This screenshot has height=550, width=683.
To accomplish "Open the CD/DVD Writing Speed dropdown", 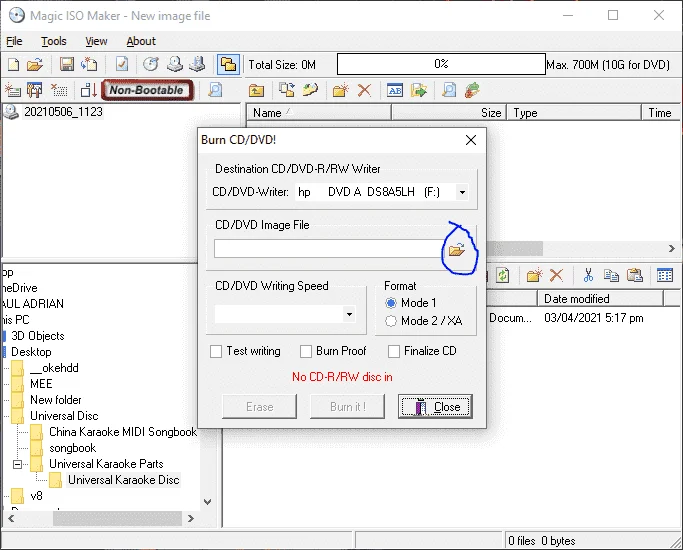I will click(349, 314).
